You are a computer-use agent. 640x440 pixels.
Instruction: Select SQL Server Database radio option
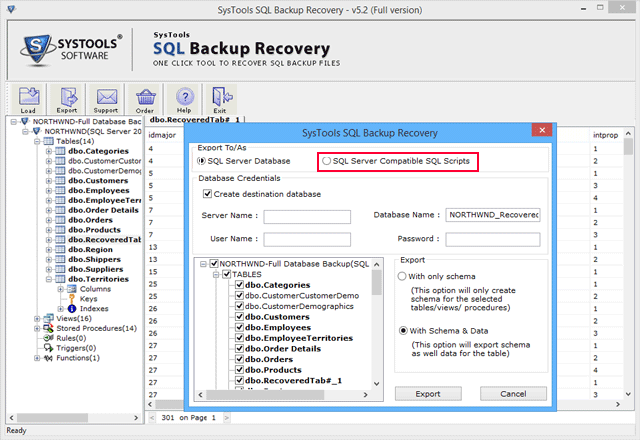201,161
